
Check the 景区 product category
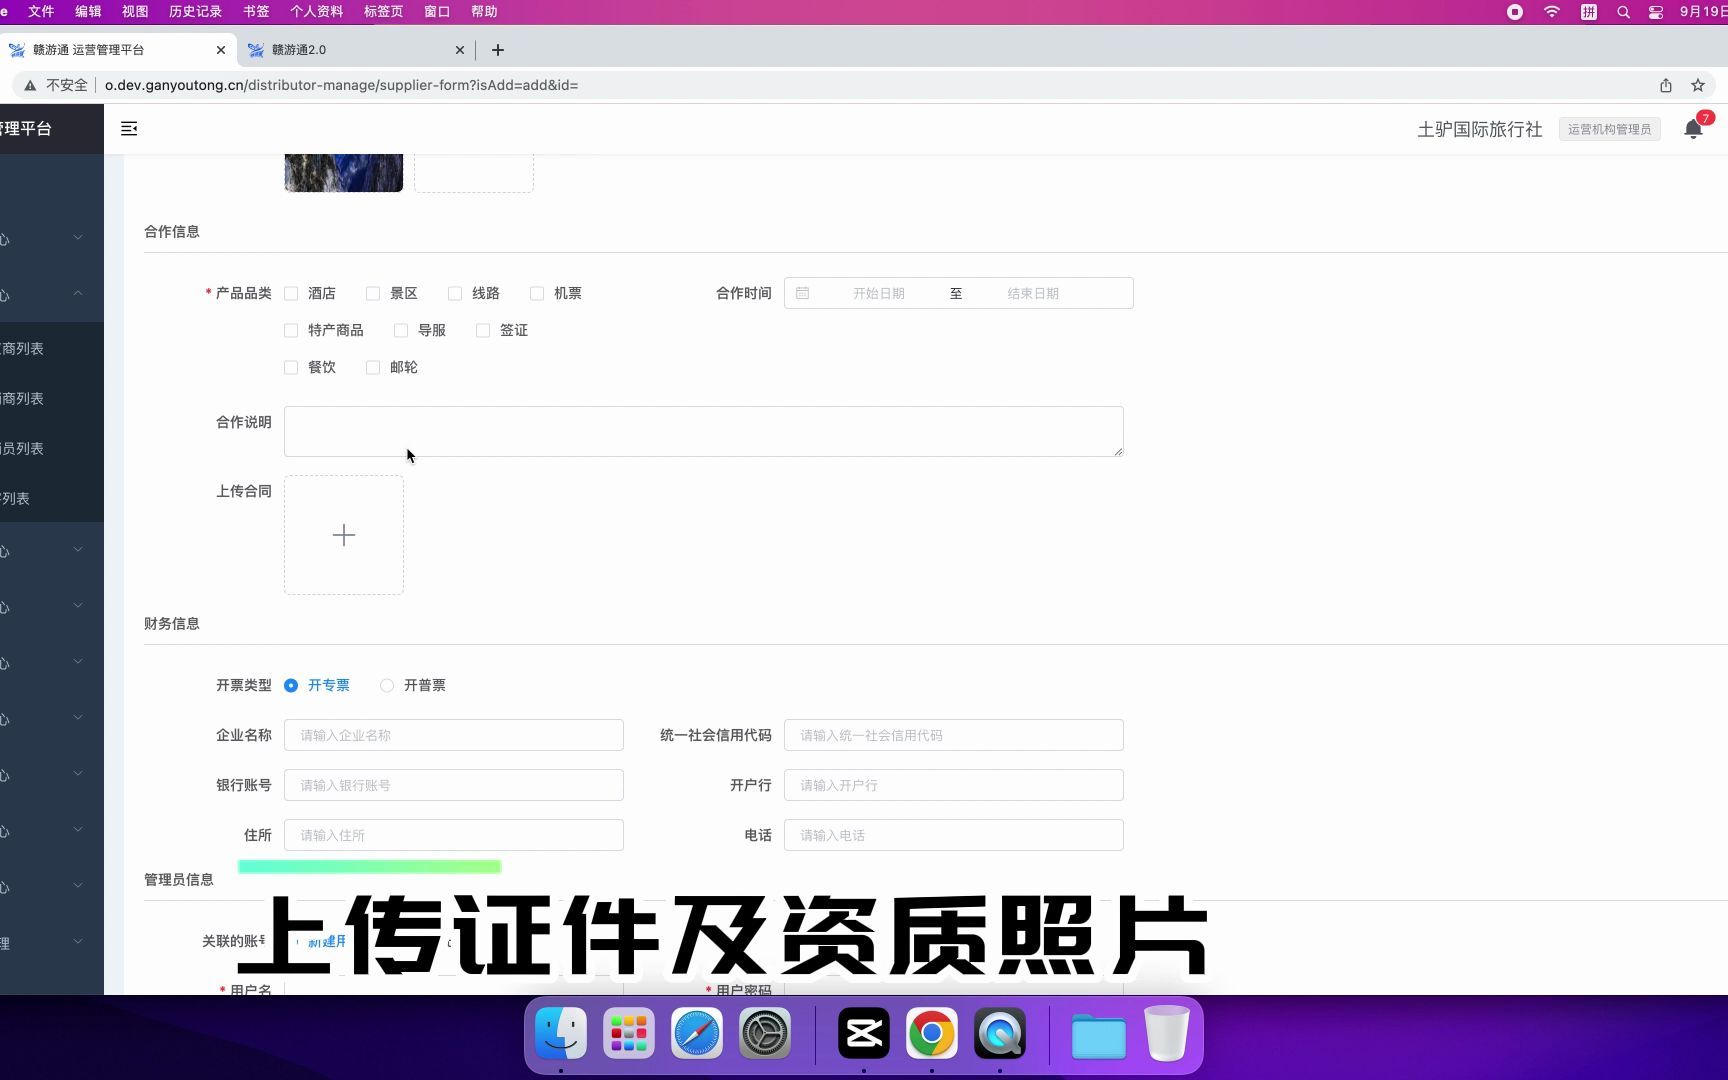373,293
